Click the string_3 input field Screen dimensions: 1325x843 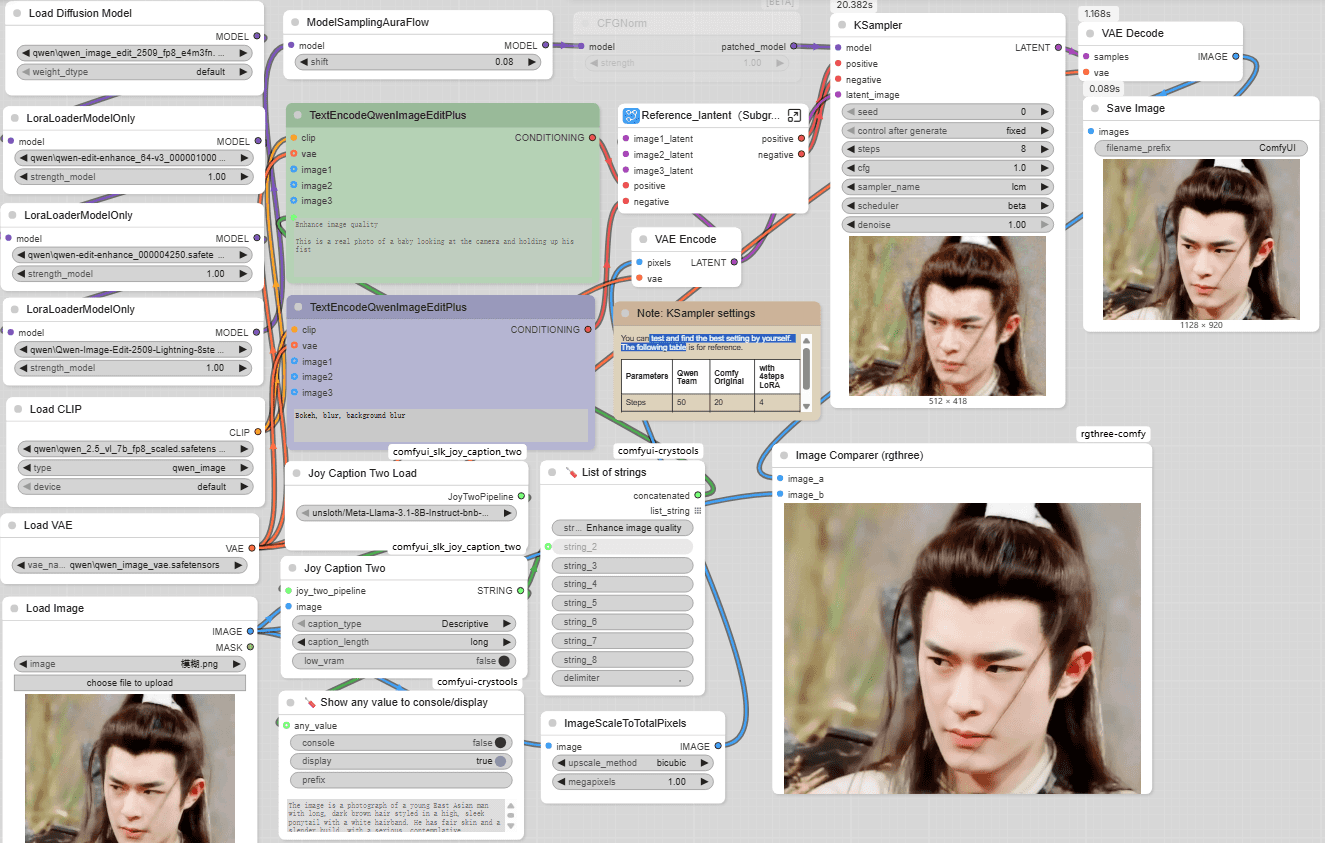pyautogui.click(x=622, y=566)
